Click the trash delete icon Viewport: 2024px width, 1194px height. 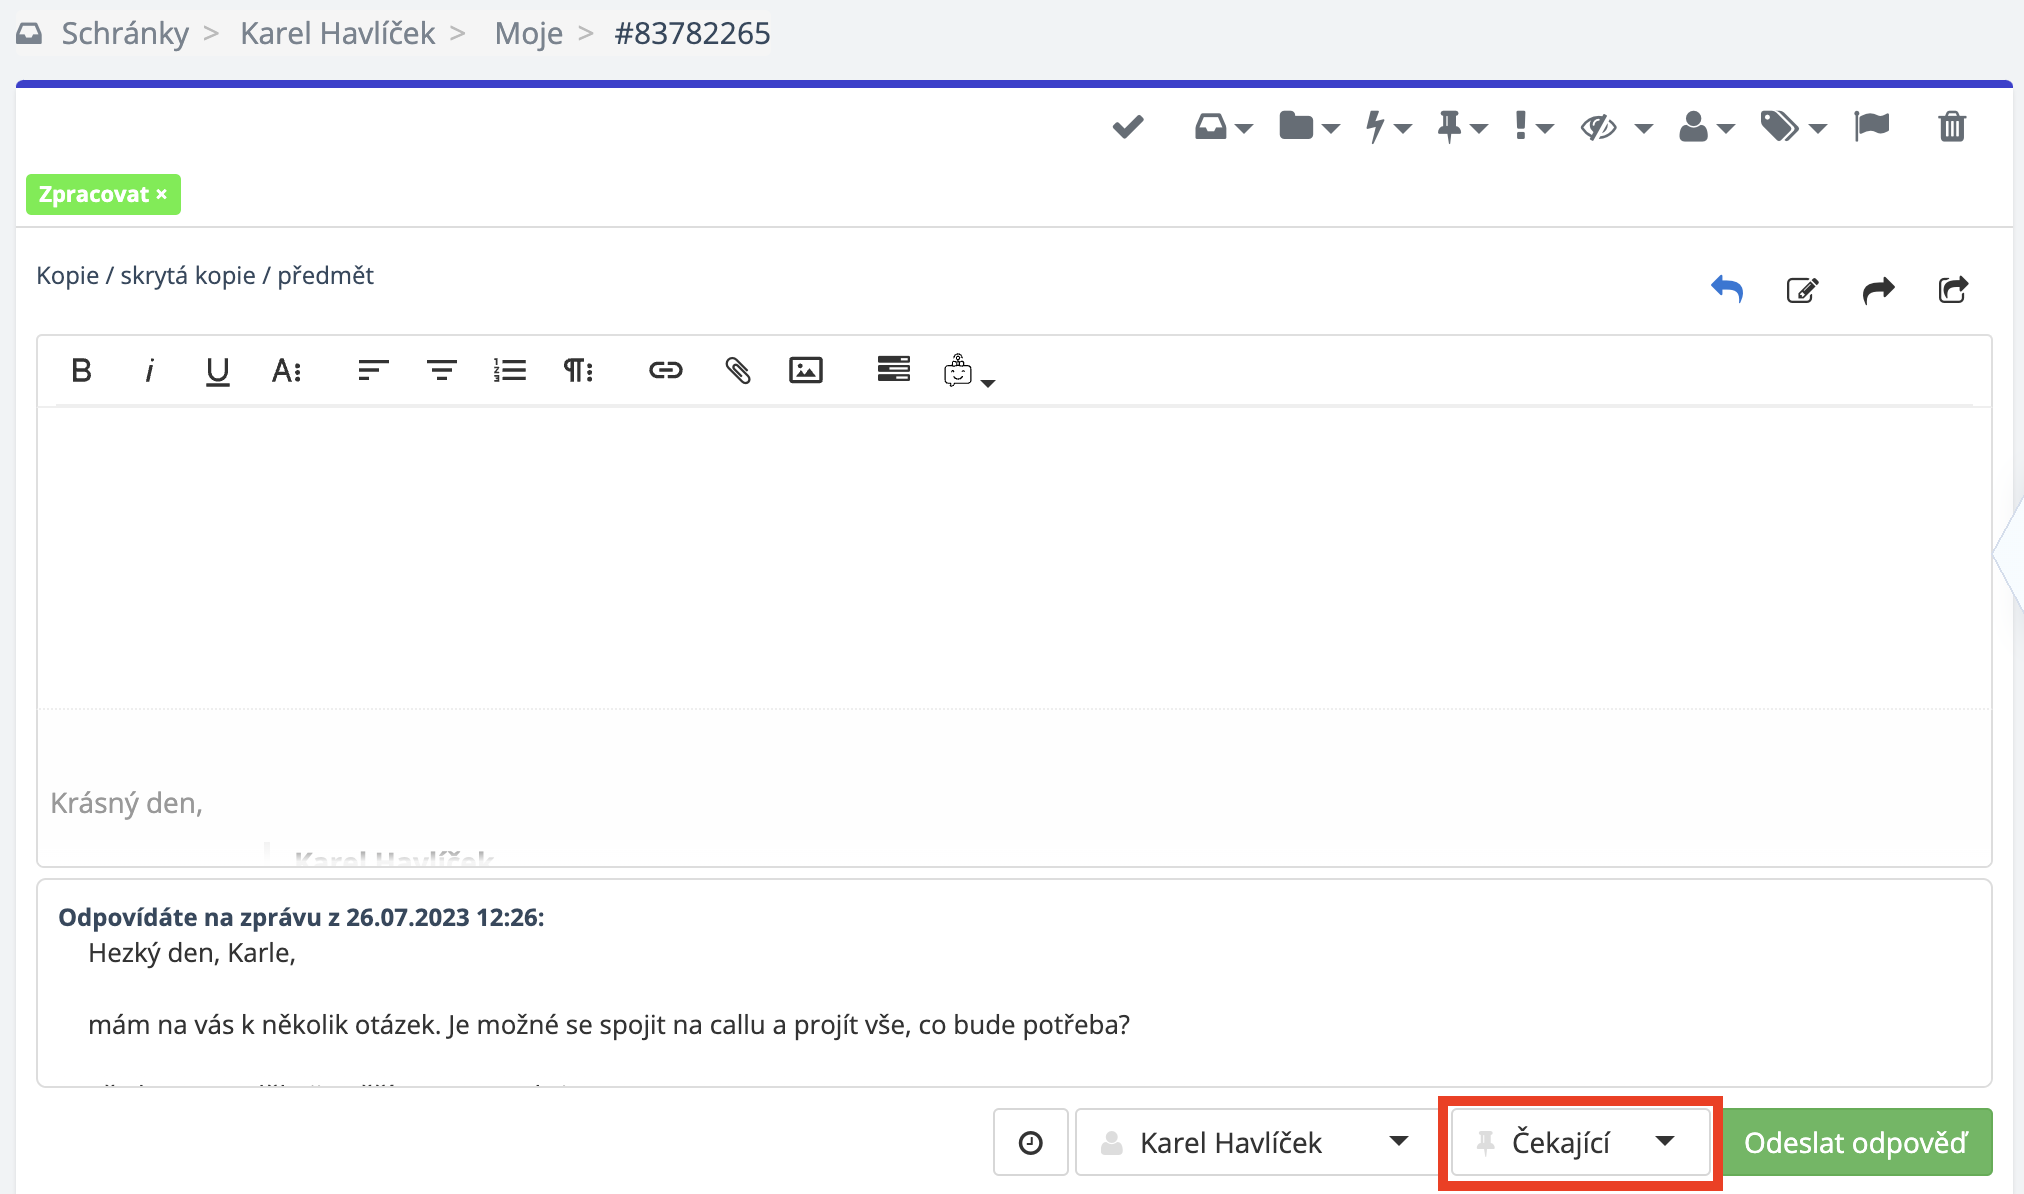(x=1952, y=127)
